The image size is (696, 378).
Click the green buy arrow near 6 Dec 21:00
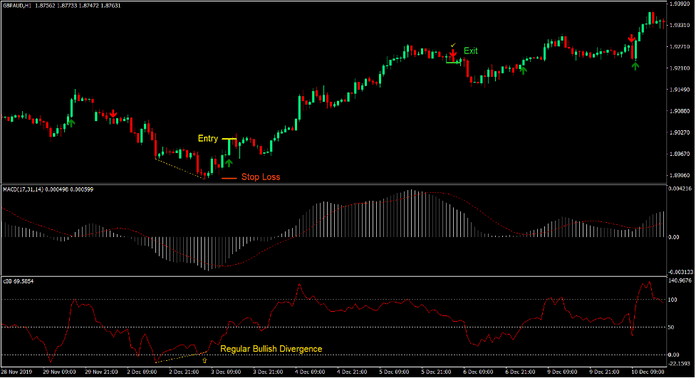tap(523, 70)
